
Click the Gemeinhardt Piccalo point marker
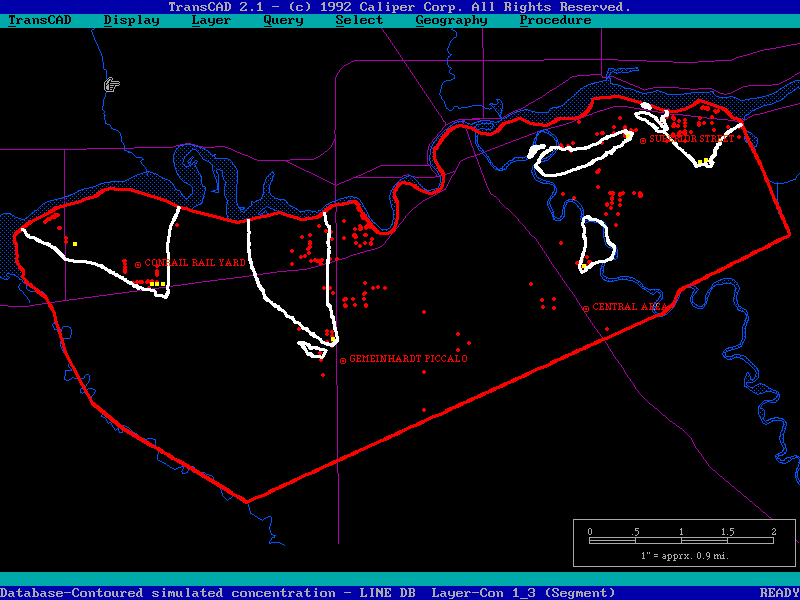pos(343,360)
